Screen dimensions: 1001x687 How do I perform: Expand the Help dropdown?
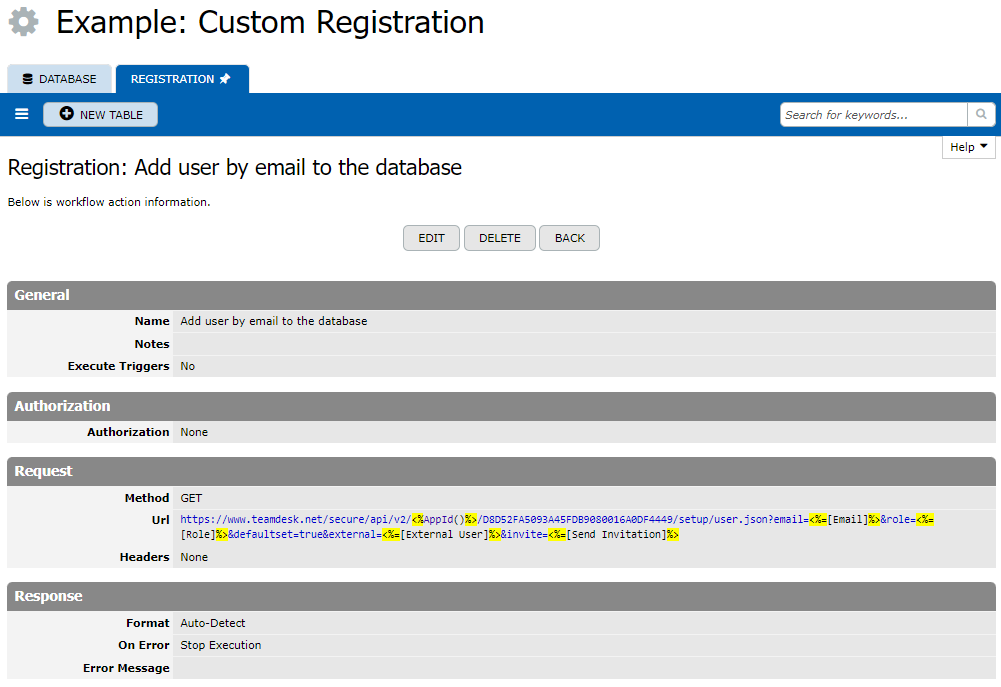[968, 147]
